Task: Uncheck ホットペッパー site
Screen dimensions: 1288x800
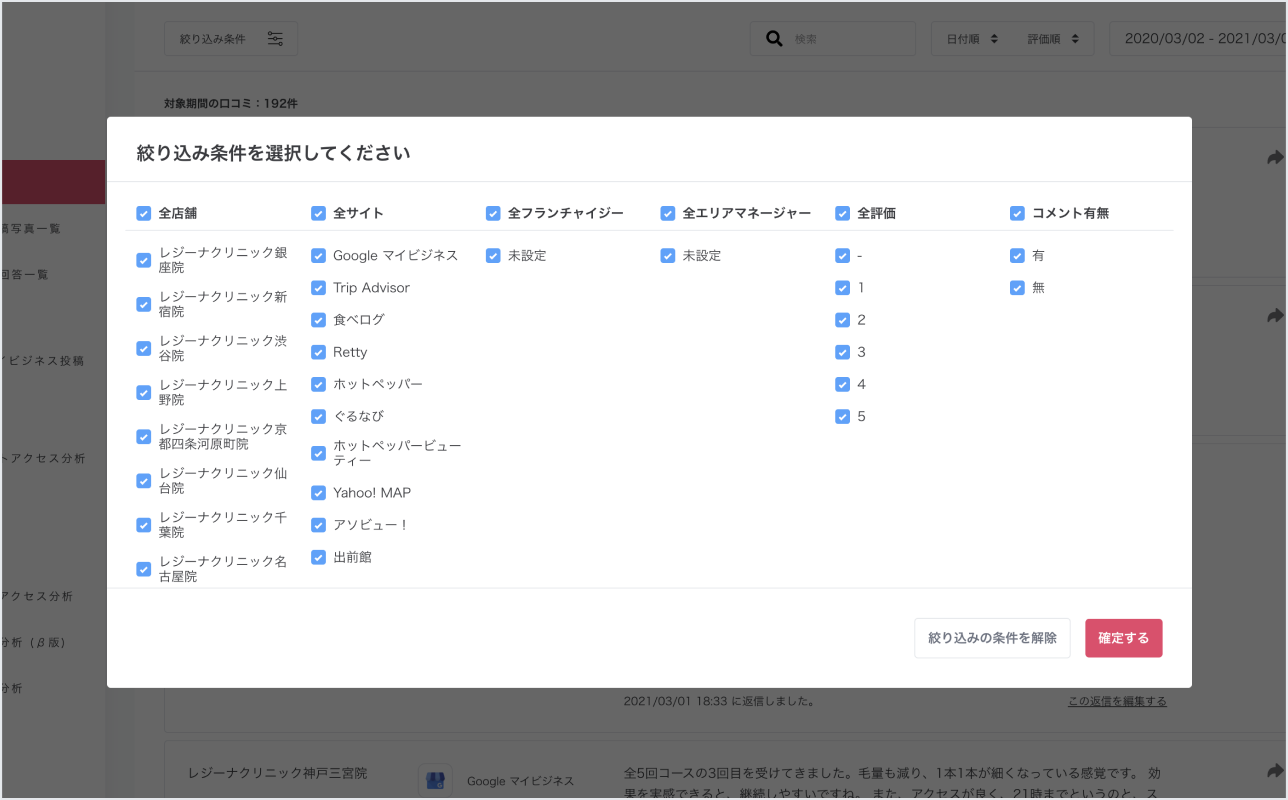Action: click(318, 384)
